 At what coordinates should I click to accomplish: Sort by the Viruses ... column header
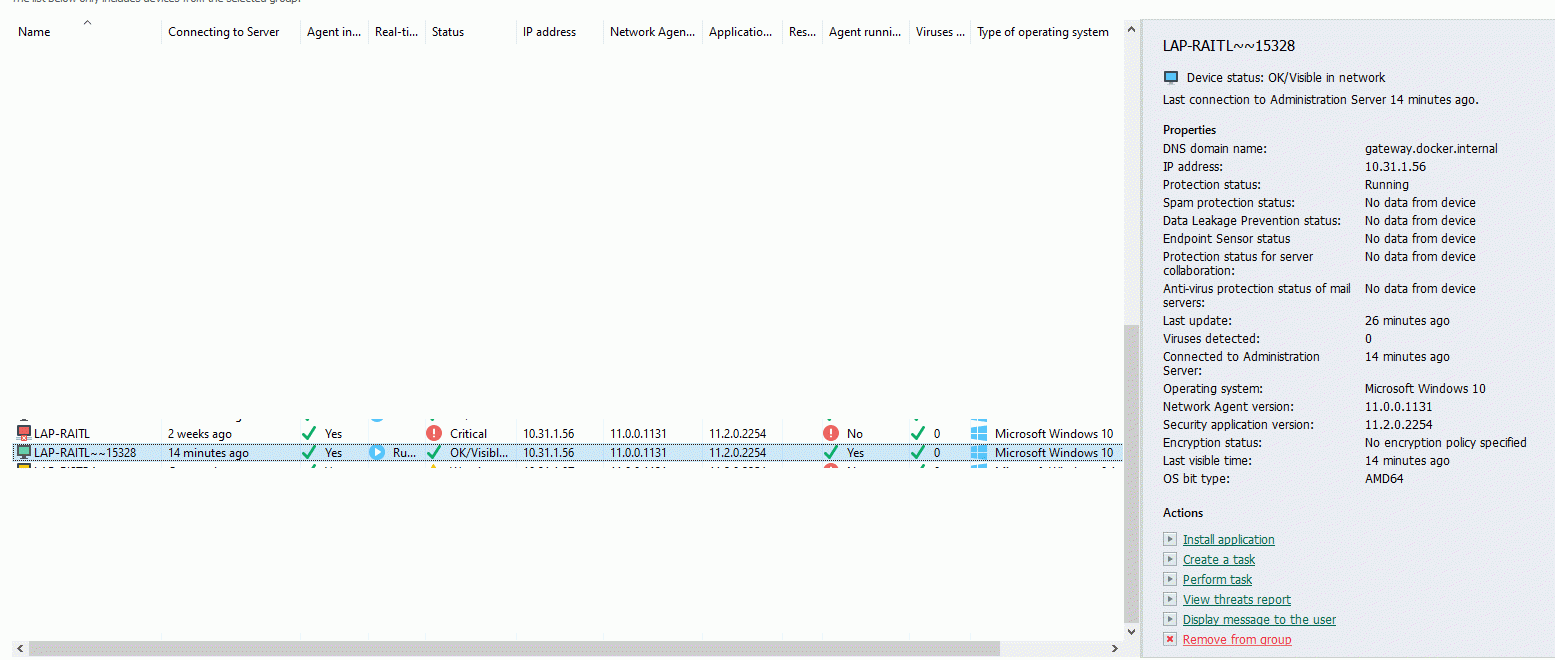pyautogui.click(x=940, y=32)
